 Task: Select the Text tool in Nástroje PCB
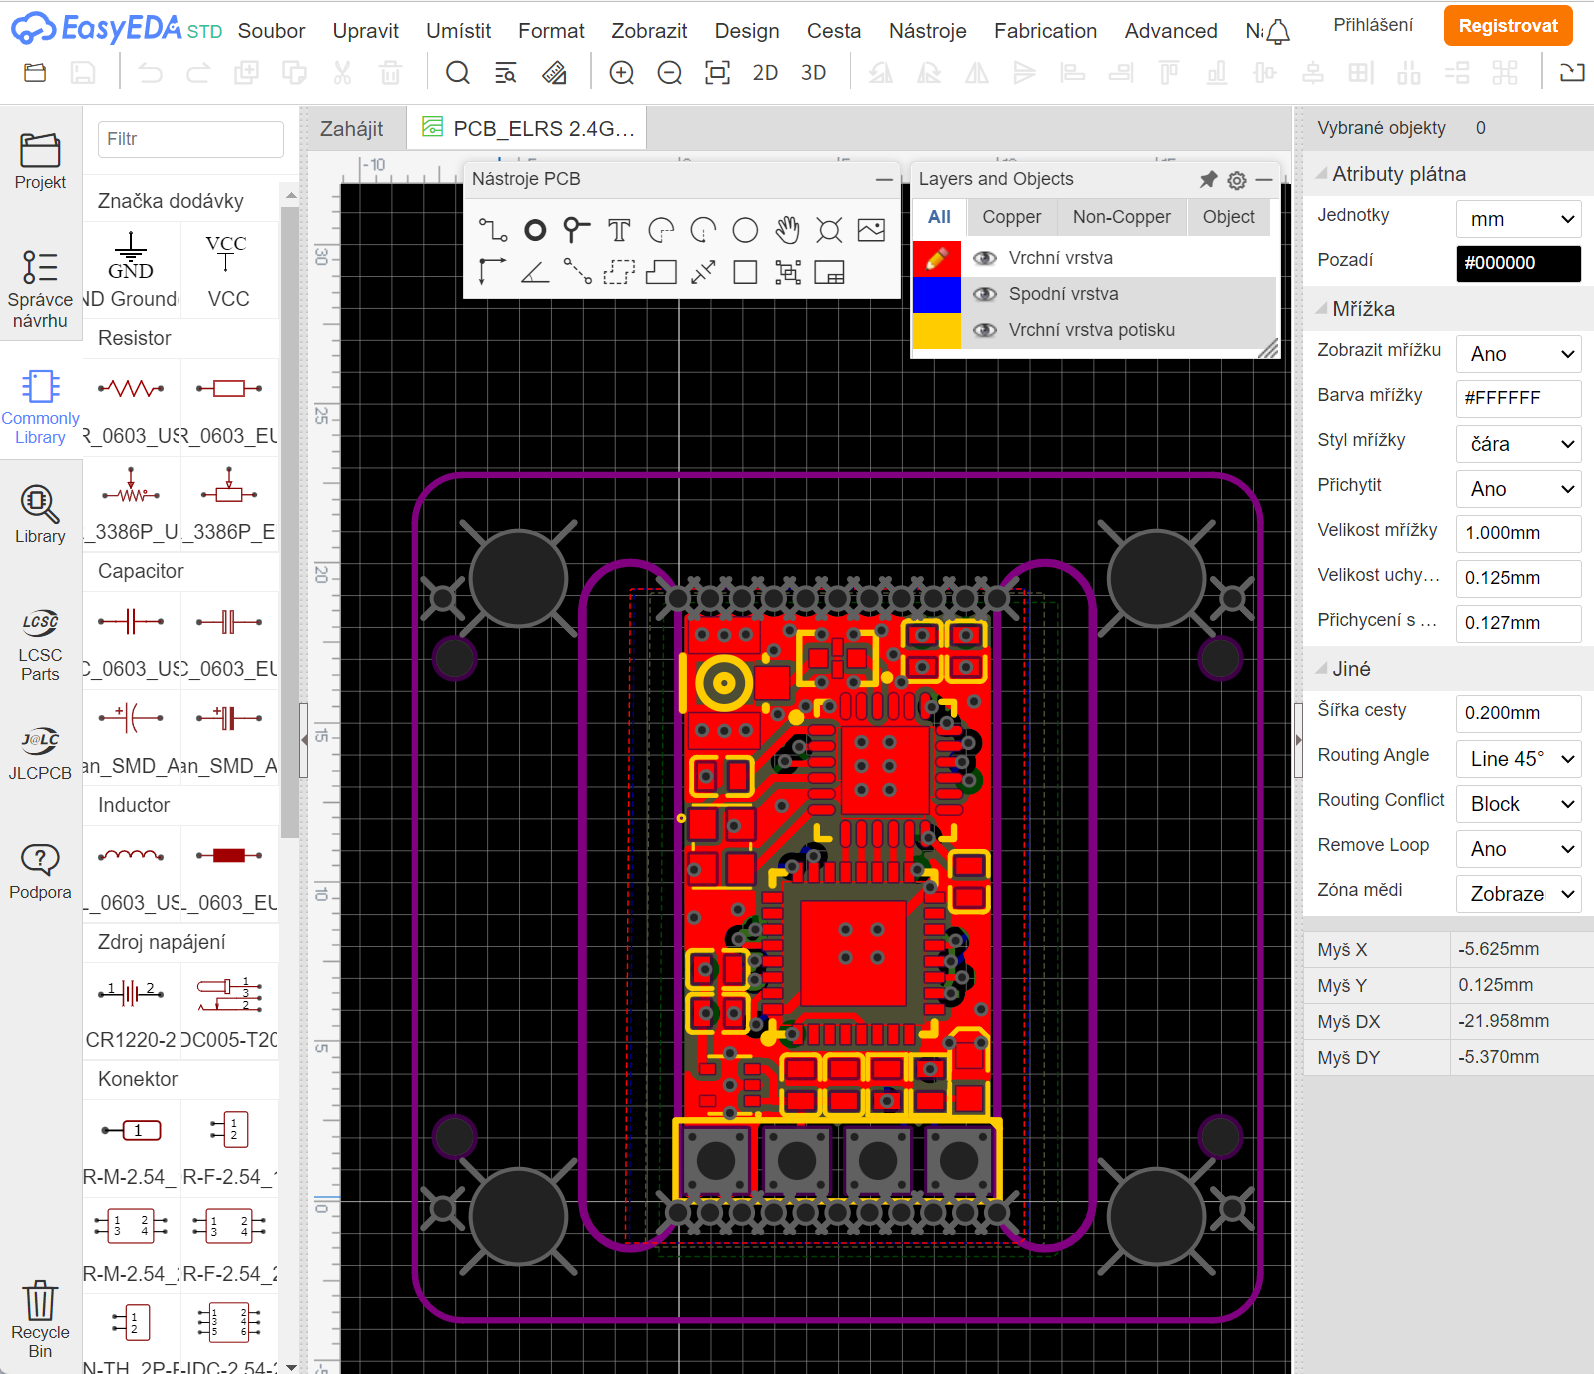(619, 231)
